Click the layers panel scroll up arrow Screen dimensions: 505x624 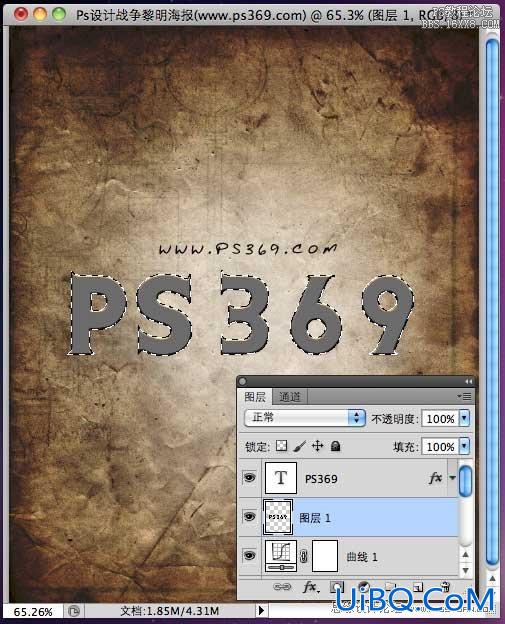(466, 554)
